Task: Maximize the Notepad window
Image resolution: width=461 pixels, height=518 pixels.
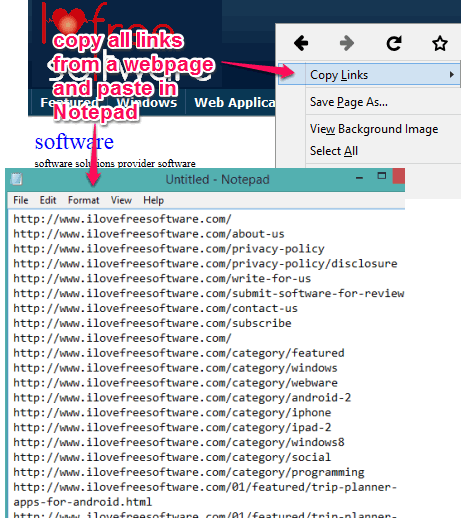Action: tap(382, 176)
